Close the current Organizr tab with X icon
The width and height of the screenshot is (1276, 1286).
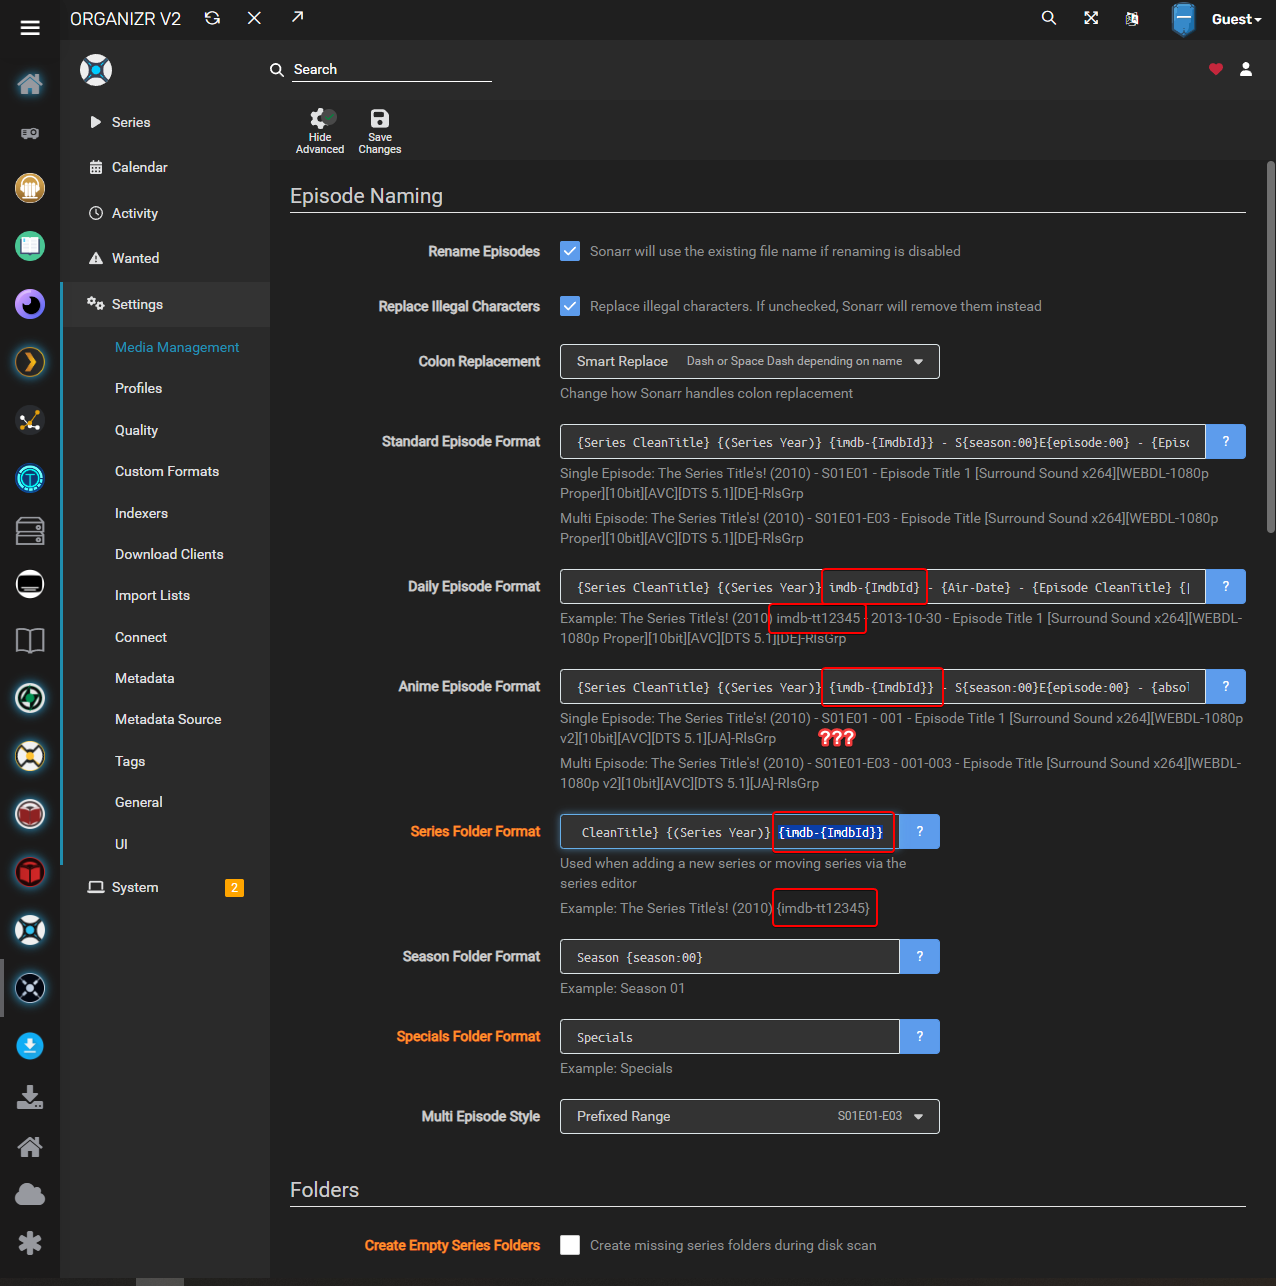click(254, 18)
